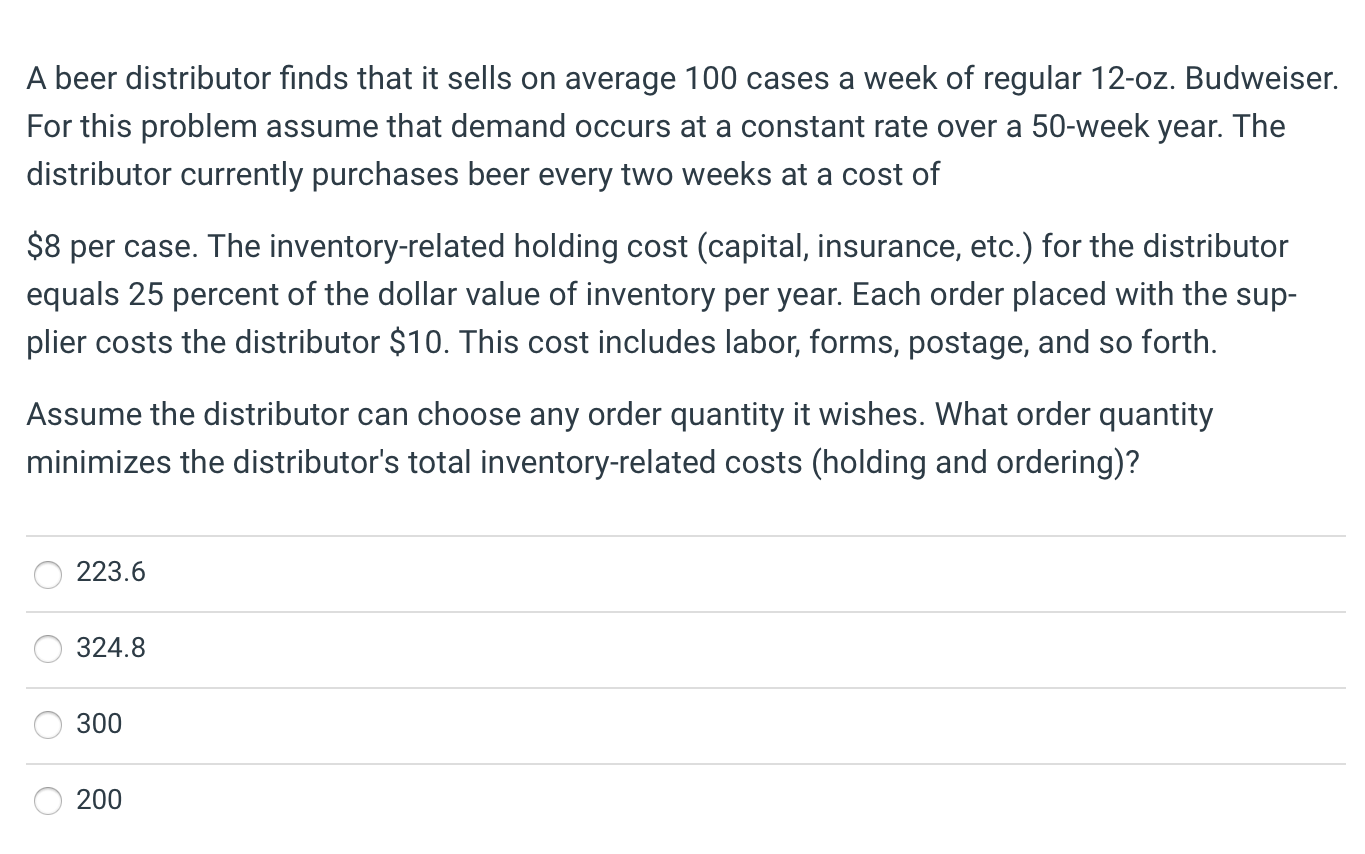Screen dimensions: 1365x854
Task: Click the 223.6 answer label text
Action: (x=111, y=573)
